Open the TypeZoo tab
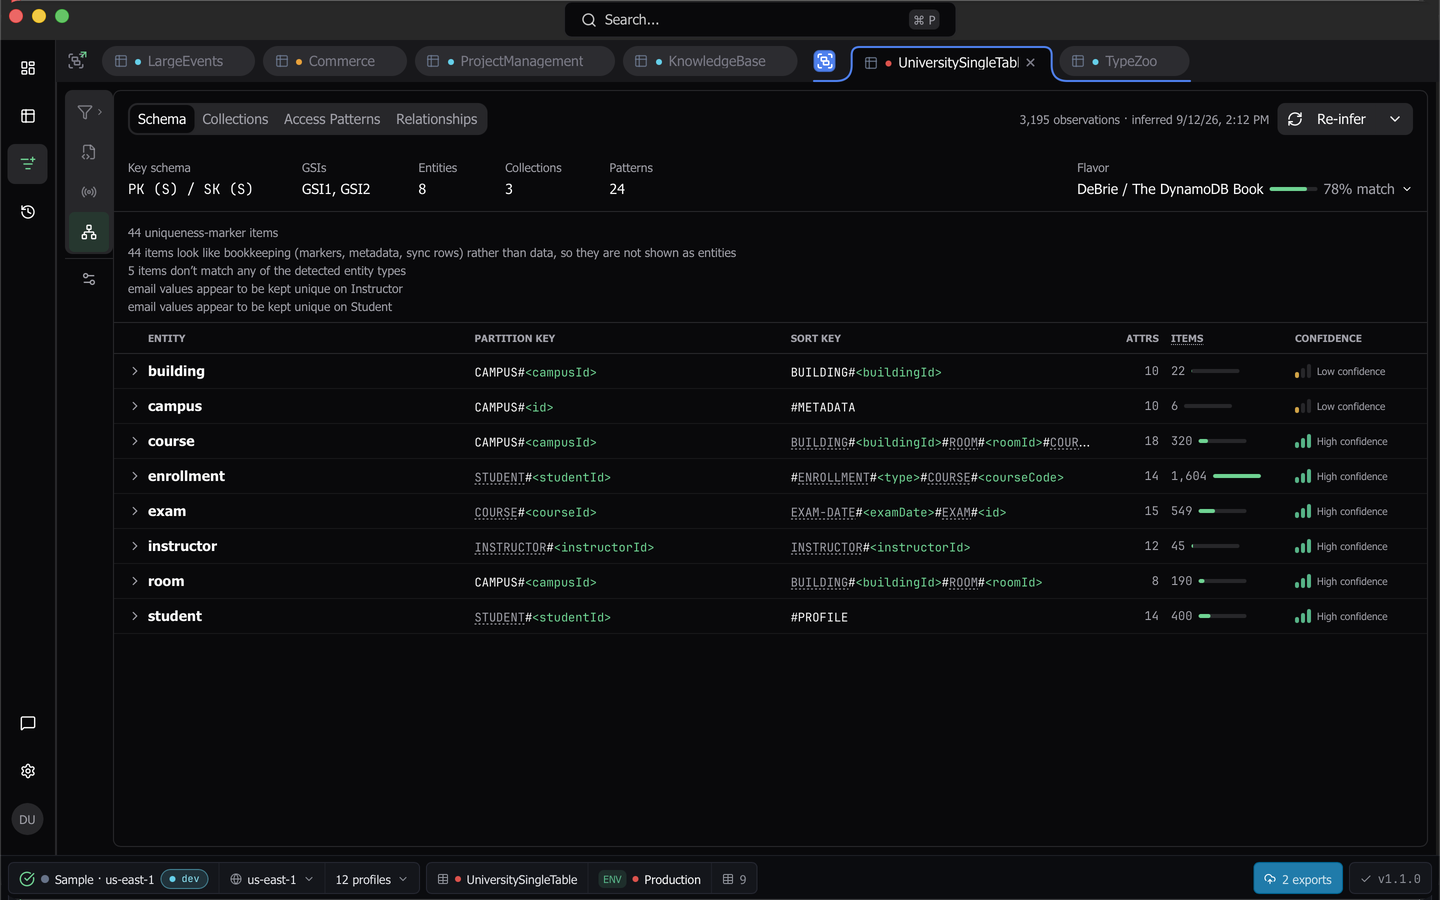Viewport: 1440px width, 900px height. click(1124, 61)
